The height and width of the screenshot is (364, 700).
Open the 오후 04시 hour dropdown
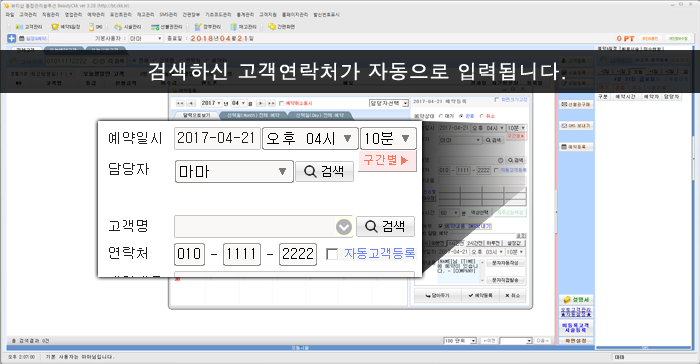pos(310,138)
